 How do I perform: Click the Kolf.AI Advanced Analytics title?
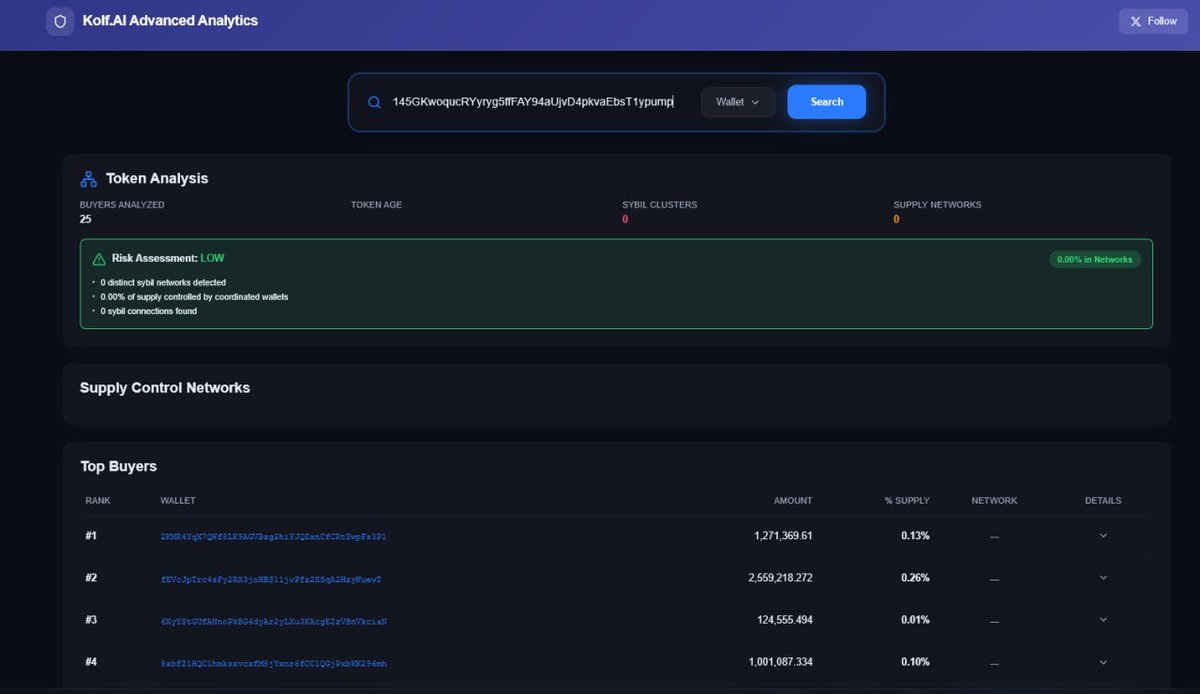click(x=170, y=20)
